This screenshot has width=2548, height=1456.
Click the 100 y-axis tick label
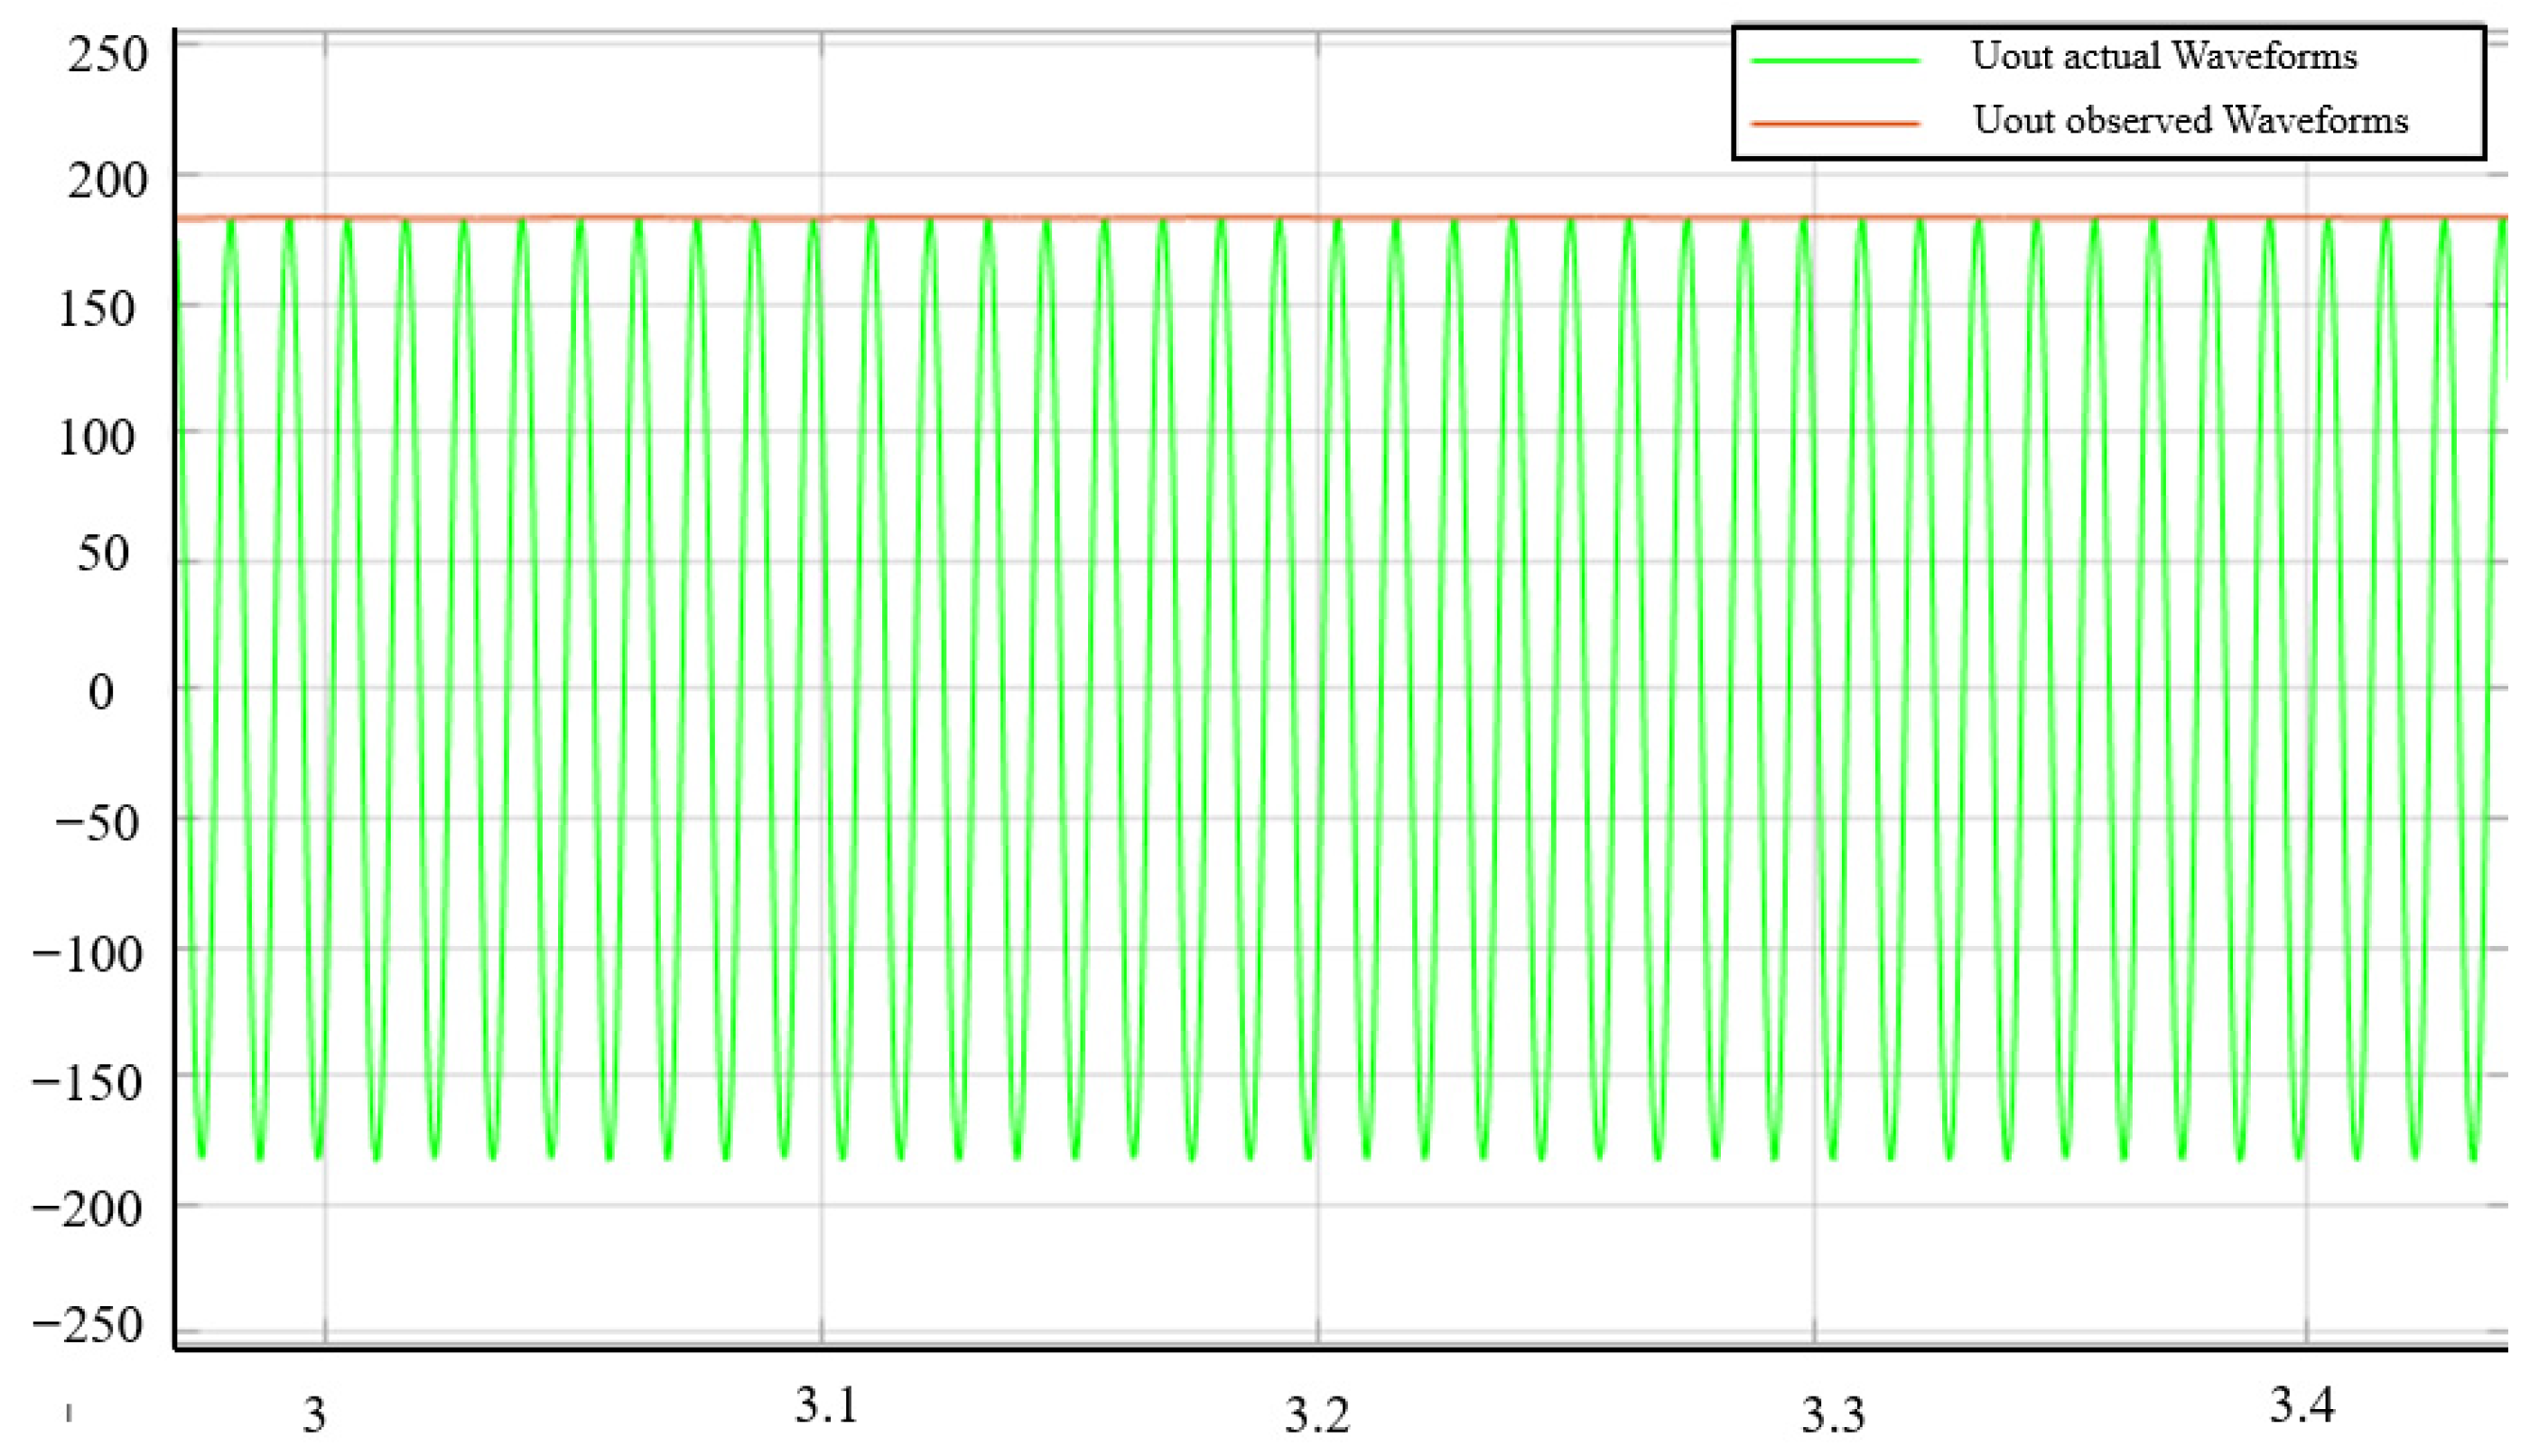pyautogui.click(x=97, y=438)
